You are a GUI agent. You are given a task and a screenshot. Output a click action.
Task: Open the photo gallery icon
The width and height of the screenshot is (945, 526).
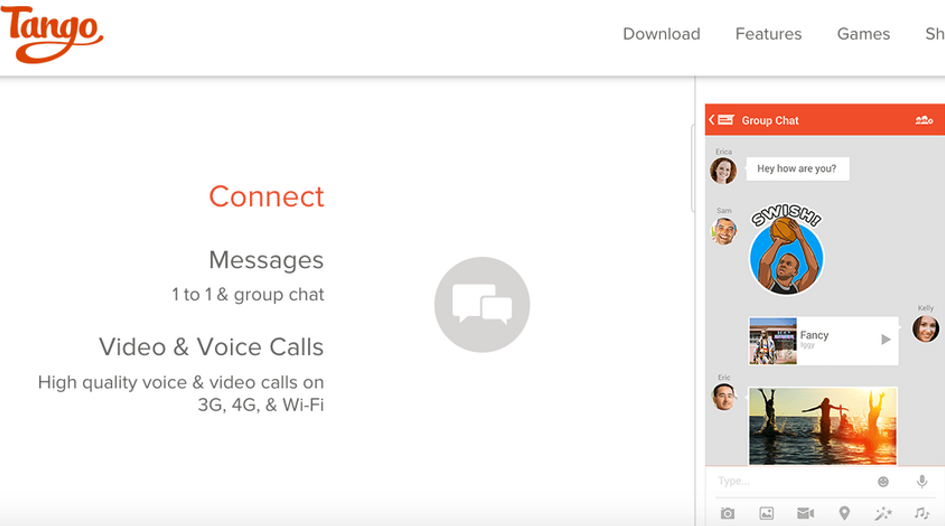click(x=766, y=513)
